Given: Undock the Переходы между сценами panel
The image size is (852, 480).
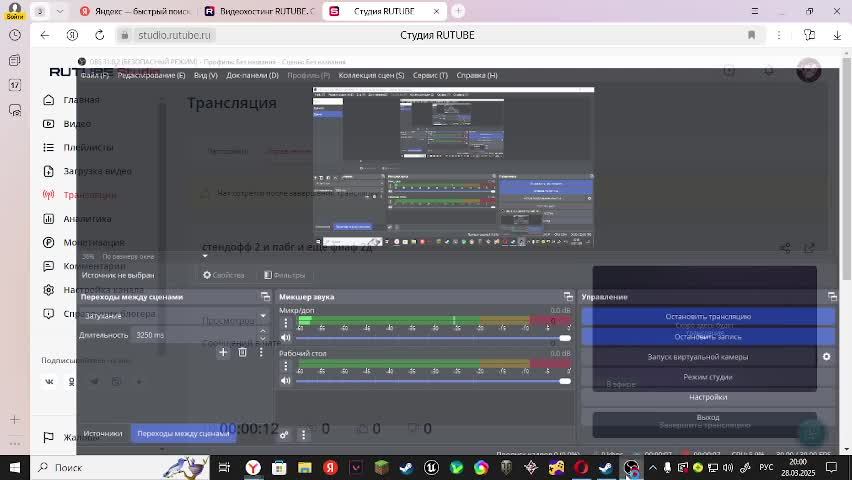Looking at the screenshot, I should click(265, 296).
